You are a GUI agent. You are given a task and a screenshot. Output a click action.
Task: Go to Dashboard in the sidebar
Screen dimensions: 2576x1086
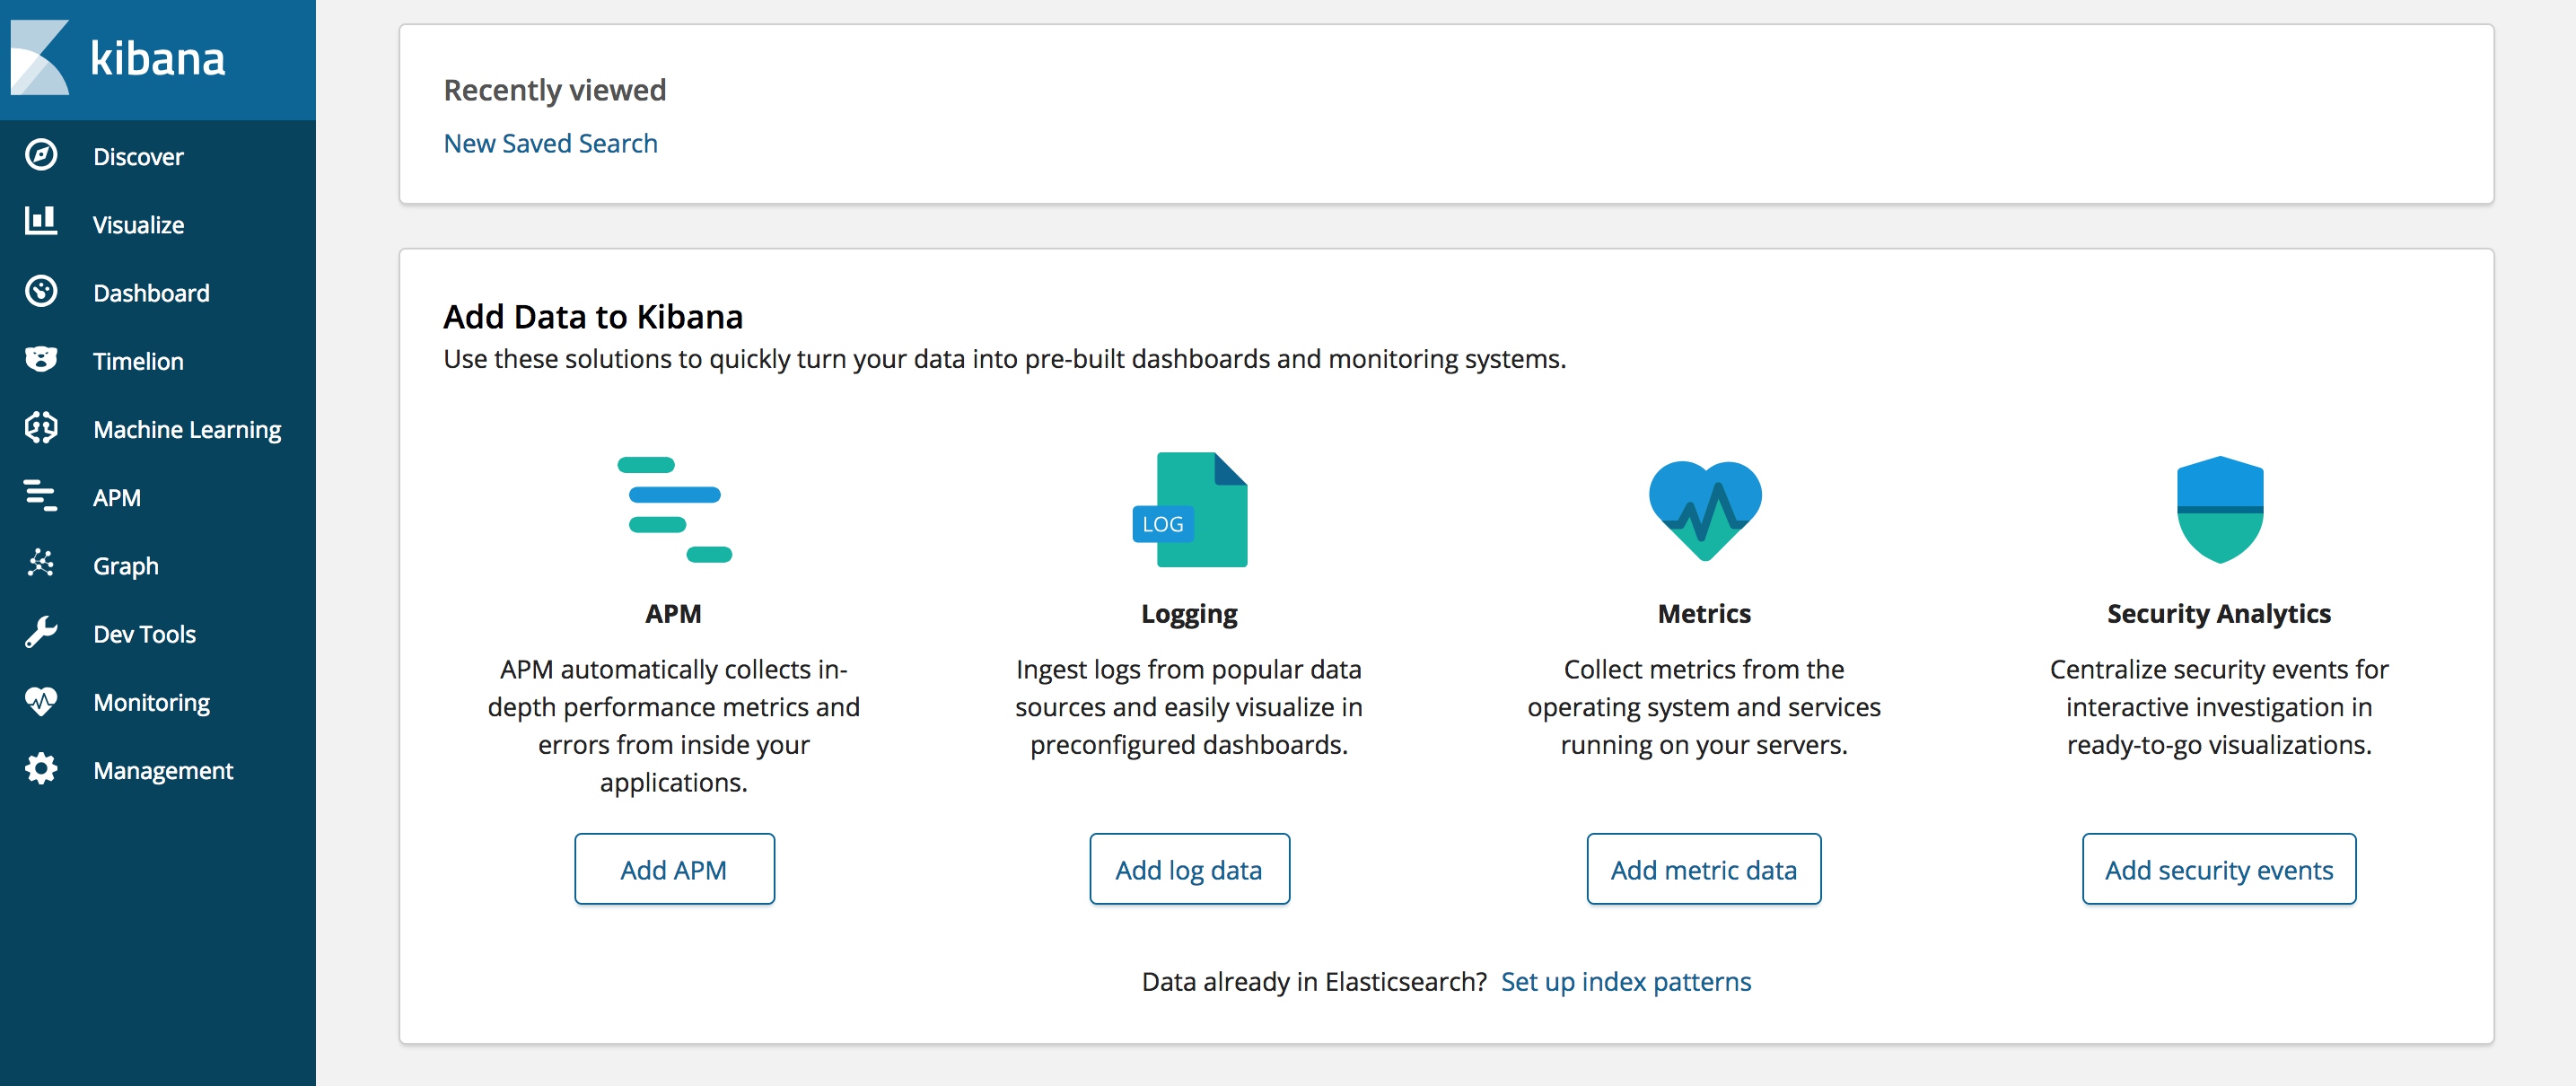point(151,293)
